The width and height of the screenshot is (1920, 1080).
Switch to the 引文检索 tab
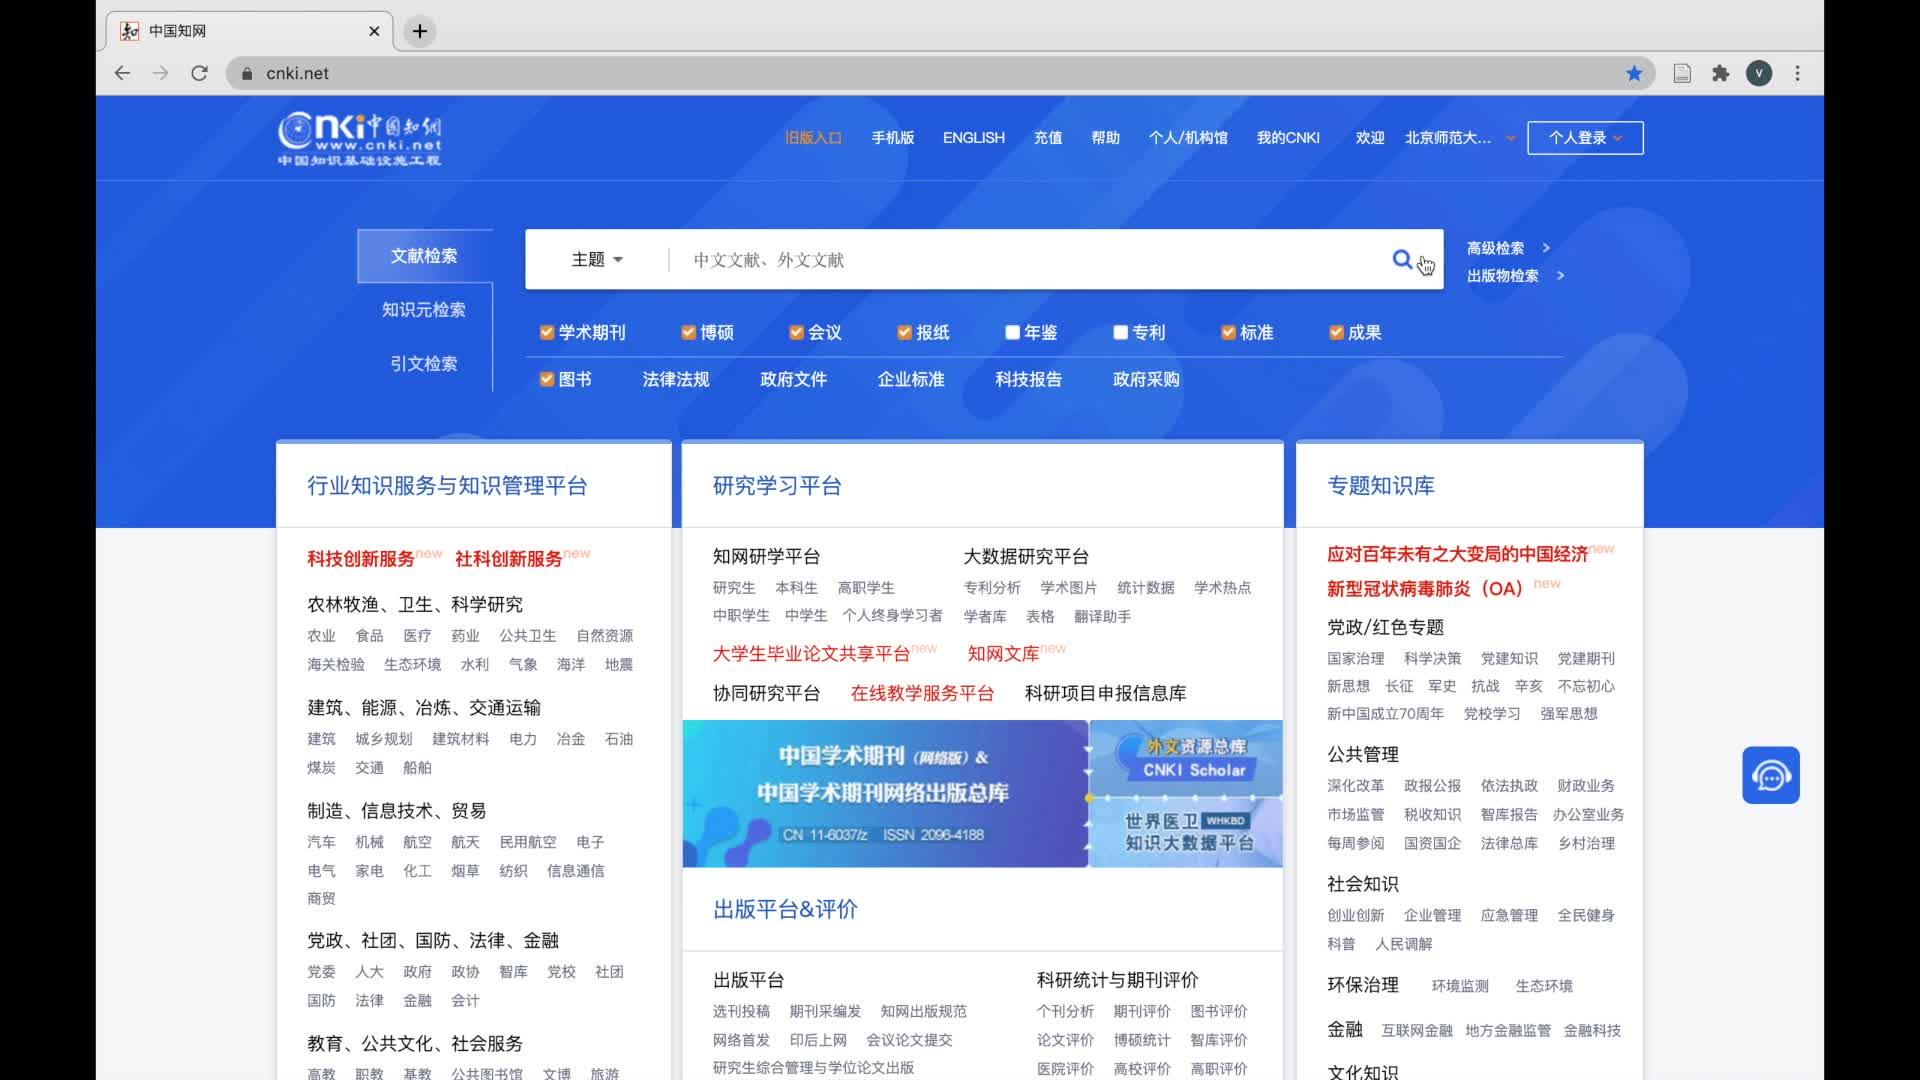(424, 364)
